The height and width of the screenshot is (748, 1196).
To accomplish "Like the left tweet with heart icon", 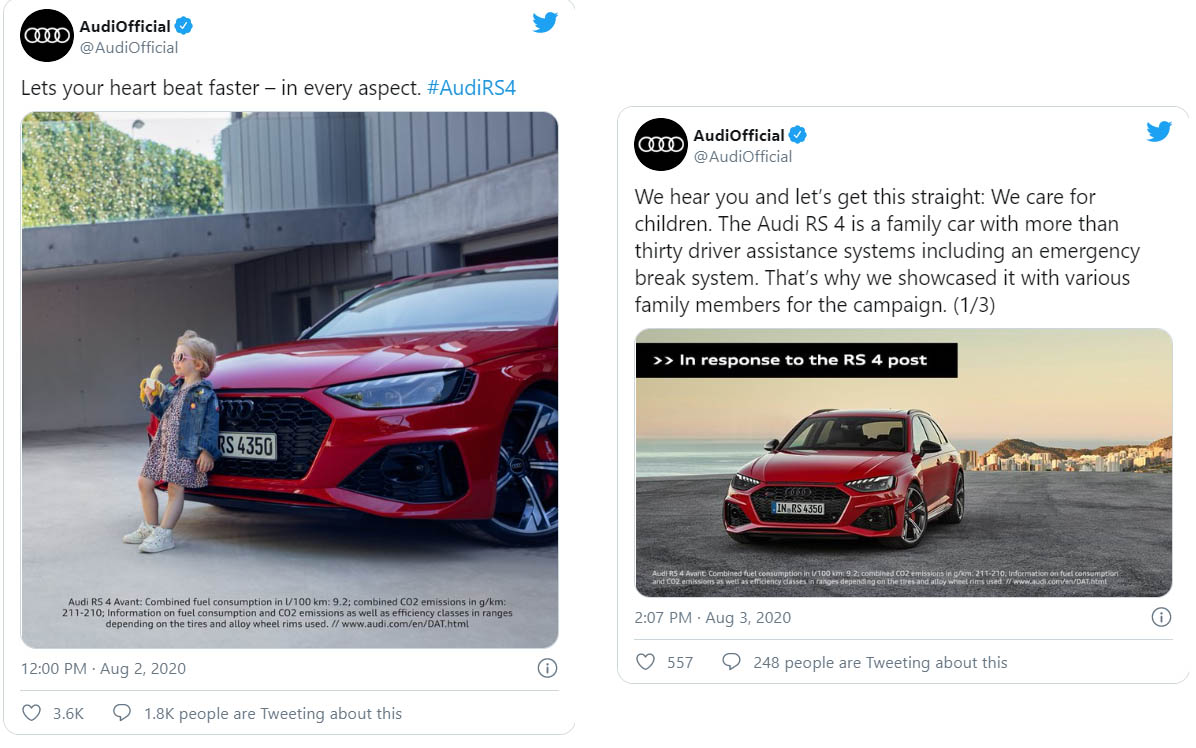I will point(32,713).
